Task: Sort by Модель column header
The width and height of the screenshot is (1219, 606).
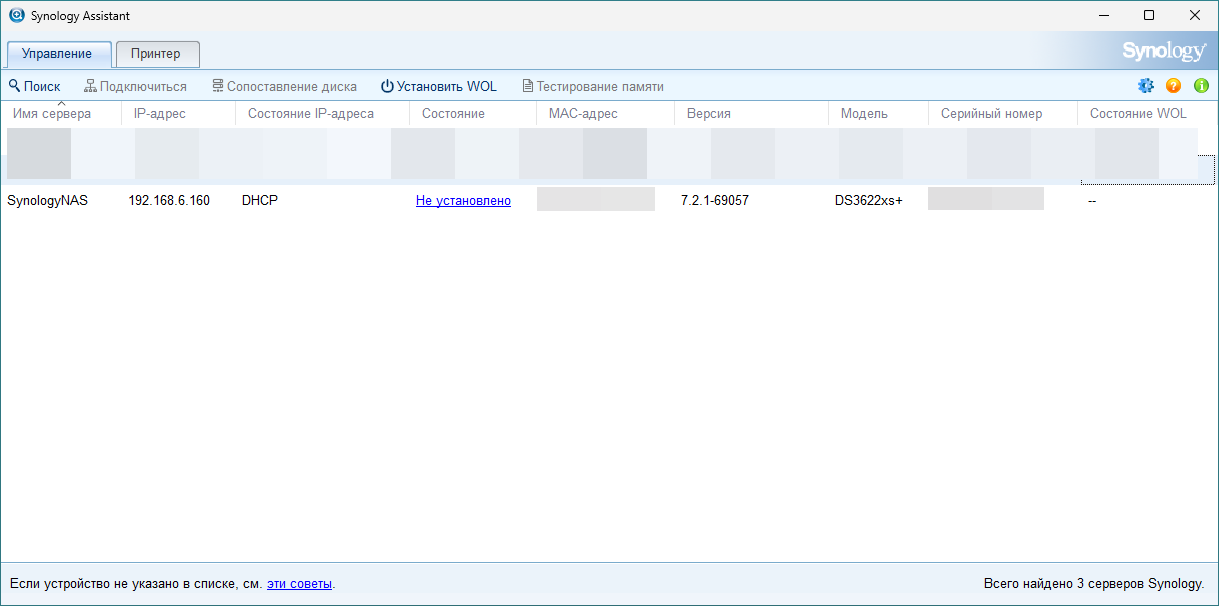Action: 878,114
